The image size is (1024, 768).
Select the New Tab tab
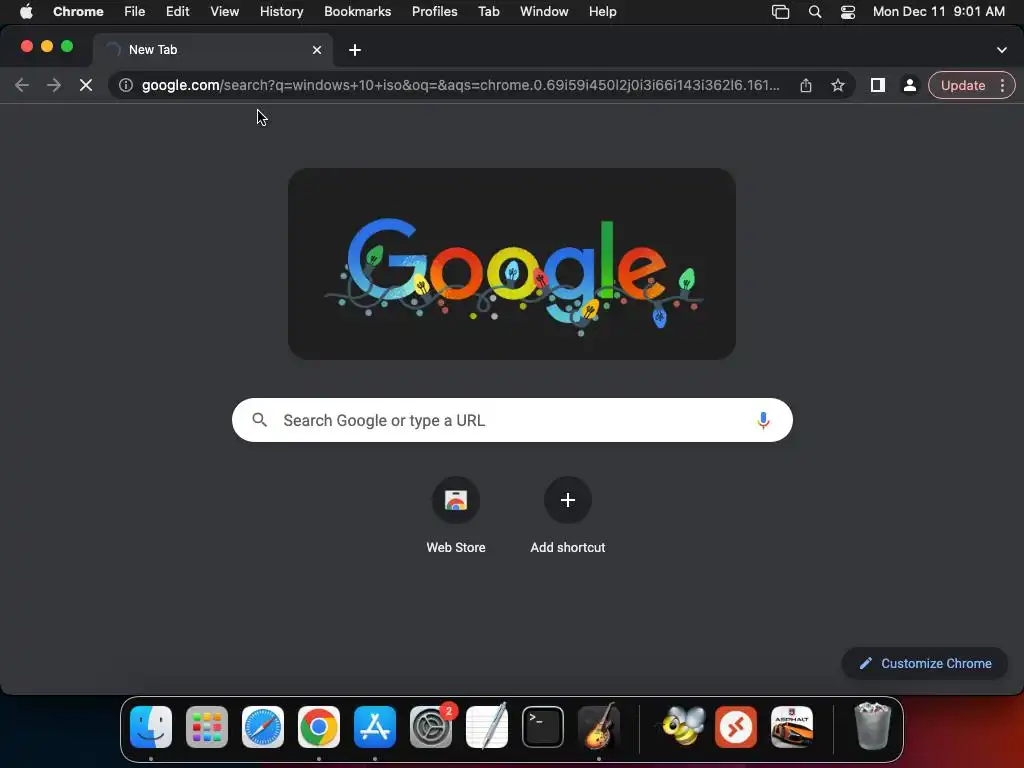coord(212,50)
